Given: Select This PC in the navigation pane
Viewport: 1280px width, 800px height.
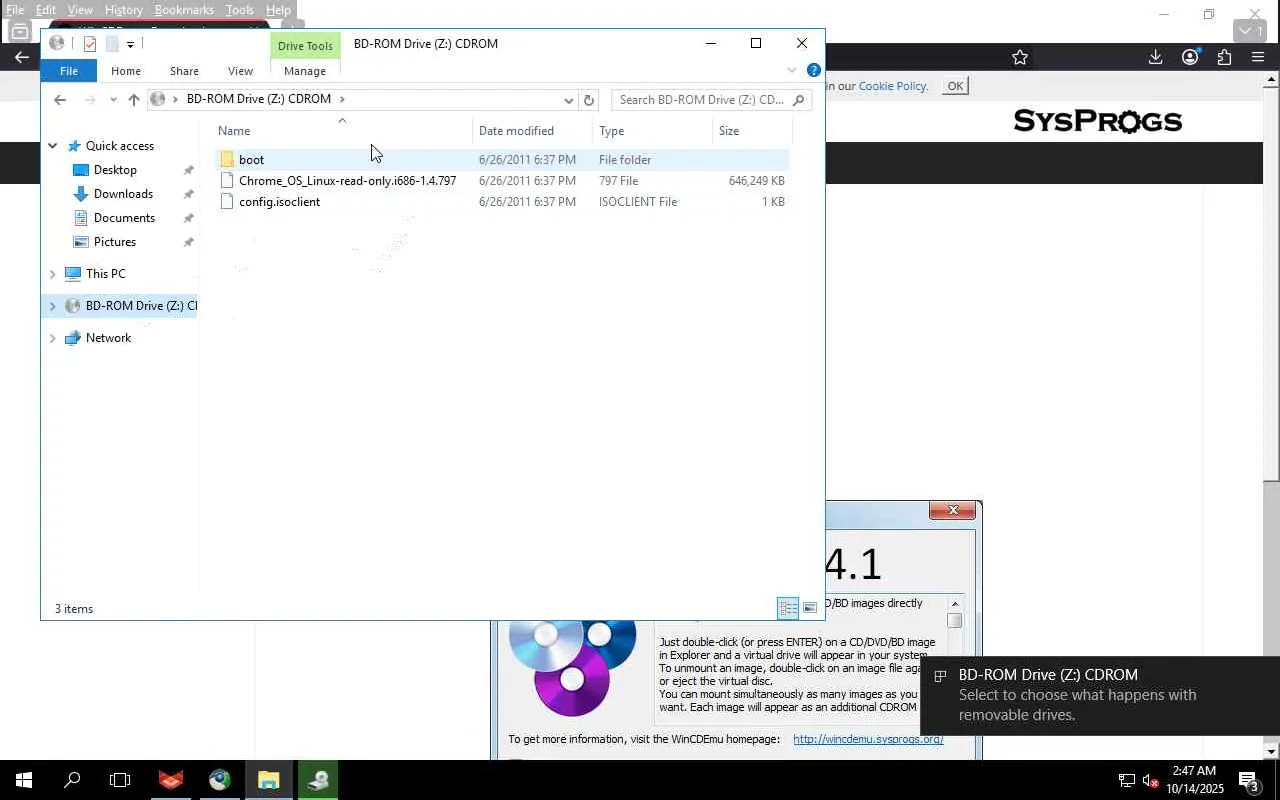Looking at the screenshot, I should 105,274.
